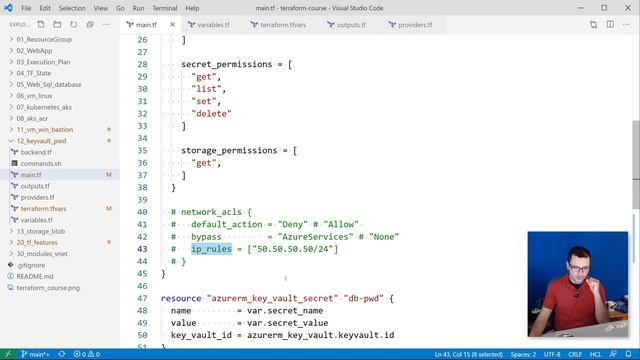Click the Open Changes icon in editor toolbar
Screen dimensions: 640x360
tap(593, 24)
